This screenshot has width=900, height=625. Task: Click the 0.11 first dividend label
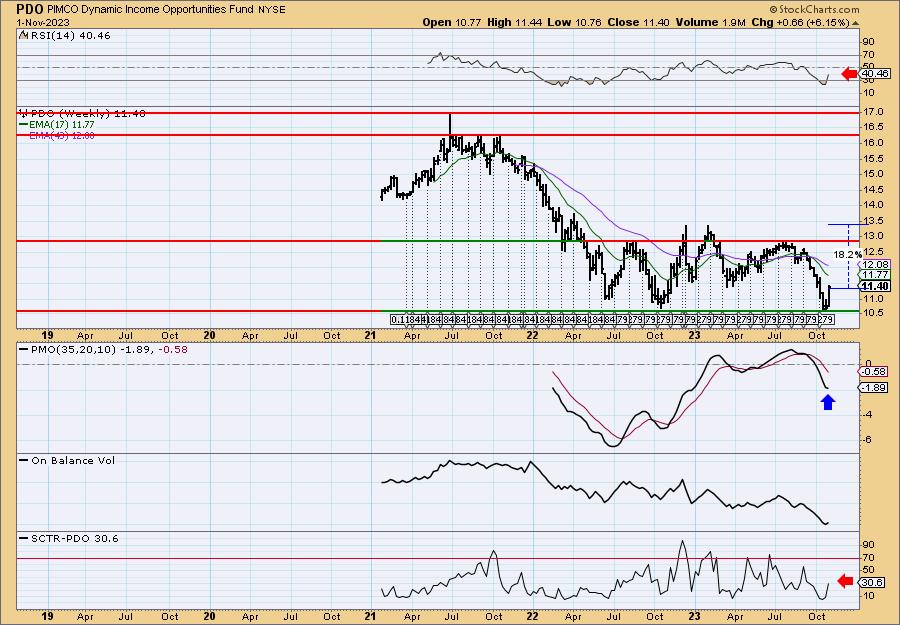(x=398, y=320)
